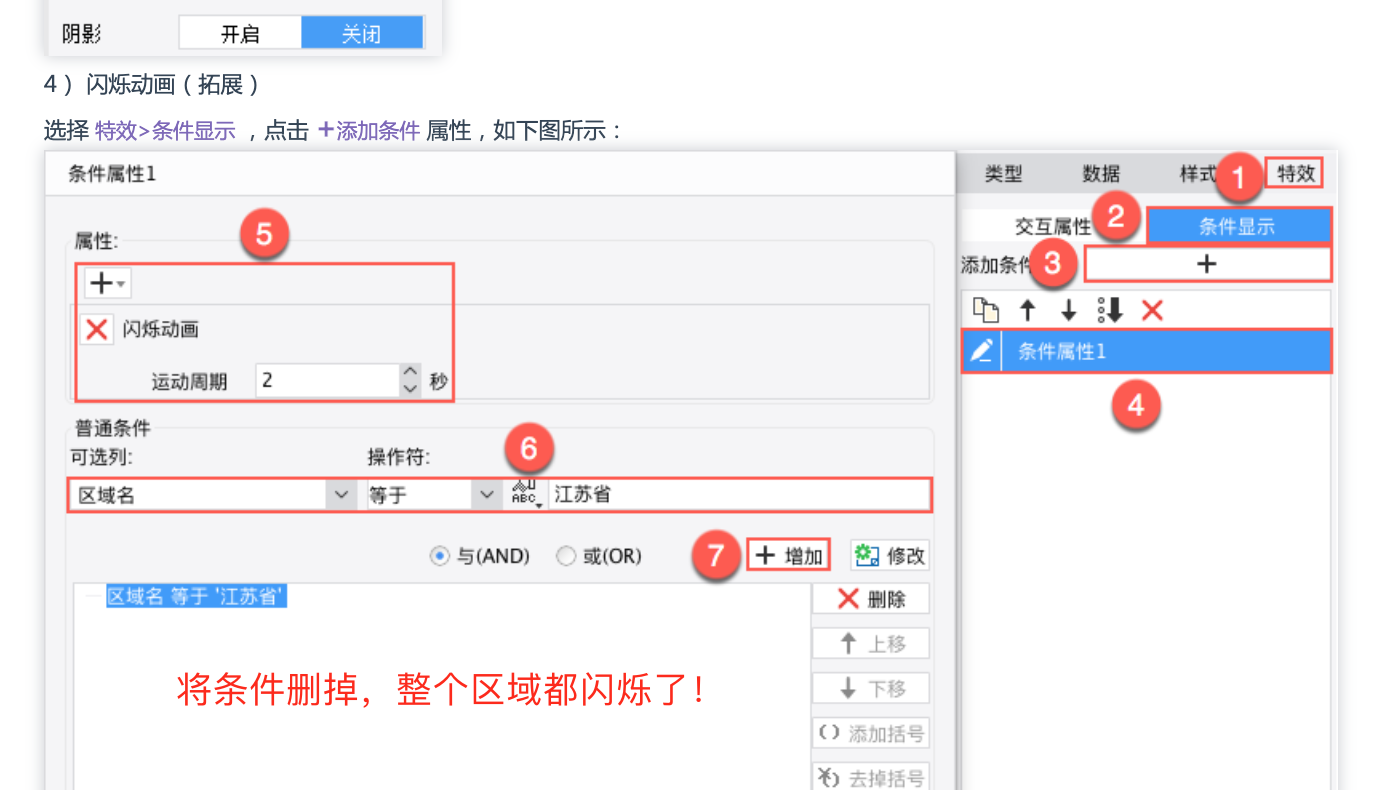Click the plus button to add a condition
1400x790 pixels.
click(x=1208, y=264)
